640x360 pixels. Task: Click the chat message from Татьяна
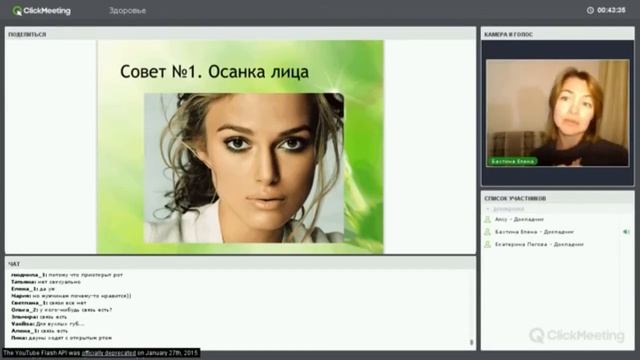tap(46, 282)
